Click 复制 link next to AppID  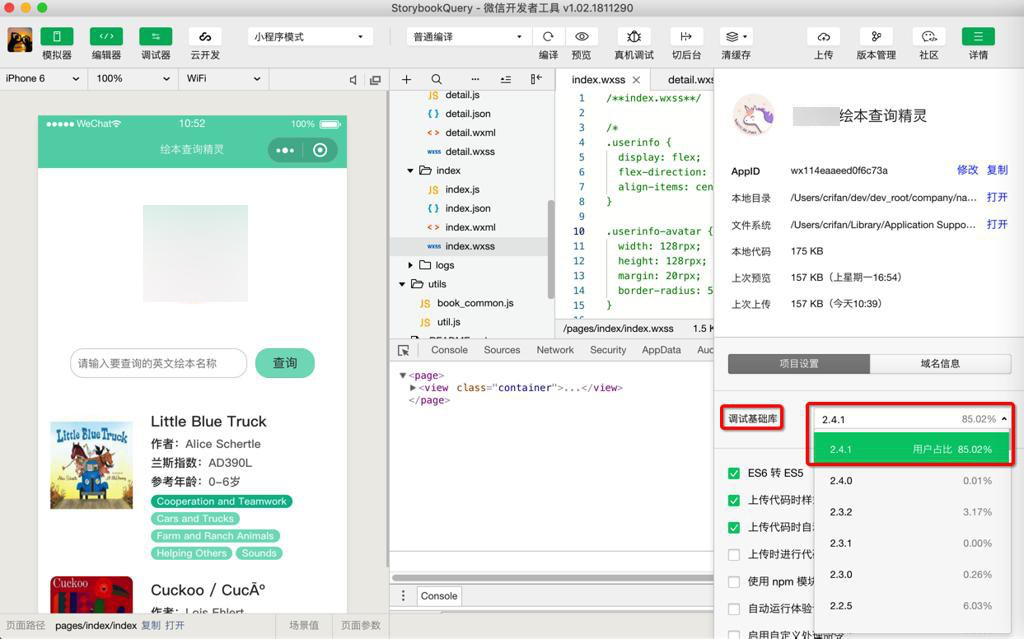point(997,170)
